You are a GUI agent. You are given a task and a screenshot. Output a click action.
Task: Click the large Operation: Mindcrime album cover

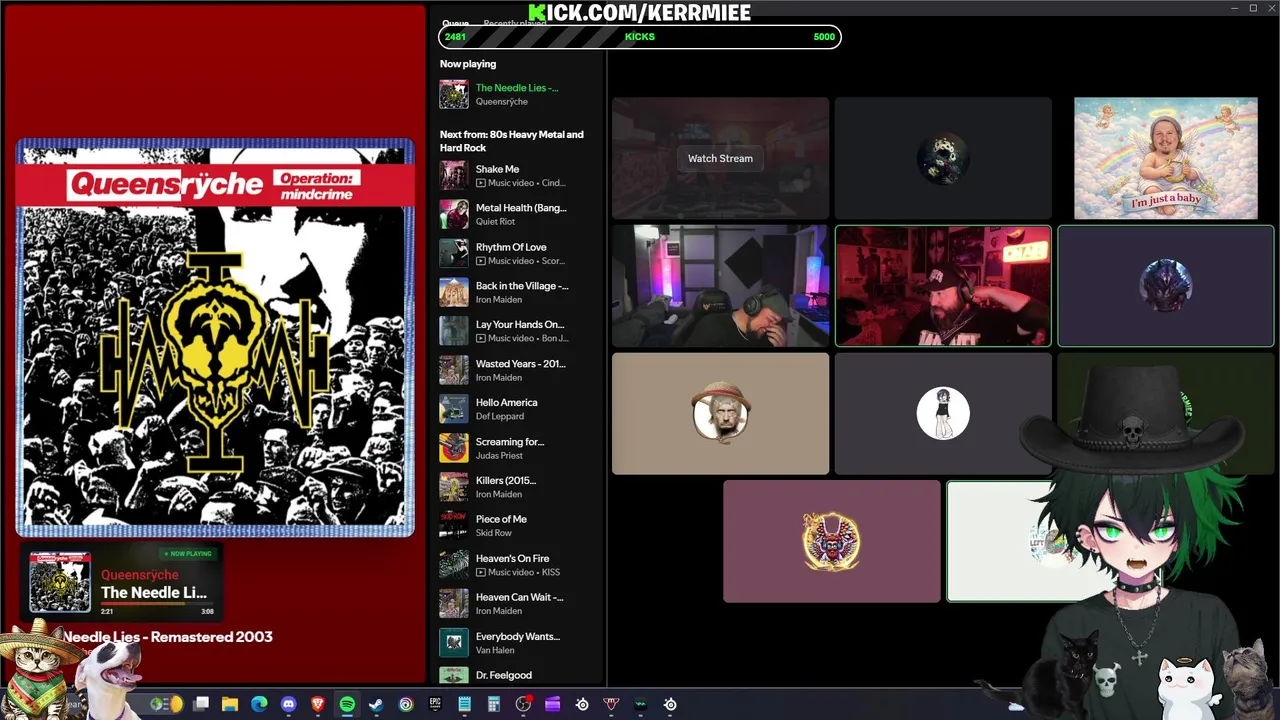tap(215, 338)
